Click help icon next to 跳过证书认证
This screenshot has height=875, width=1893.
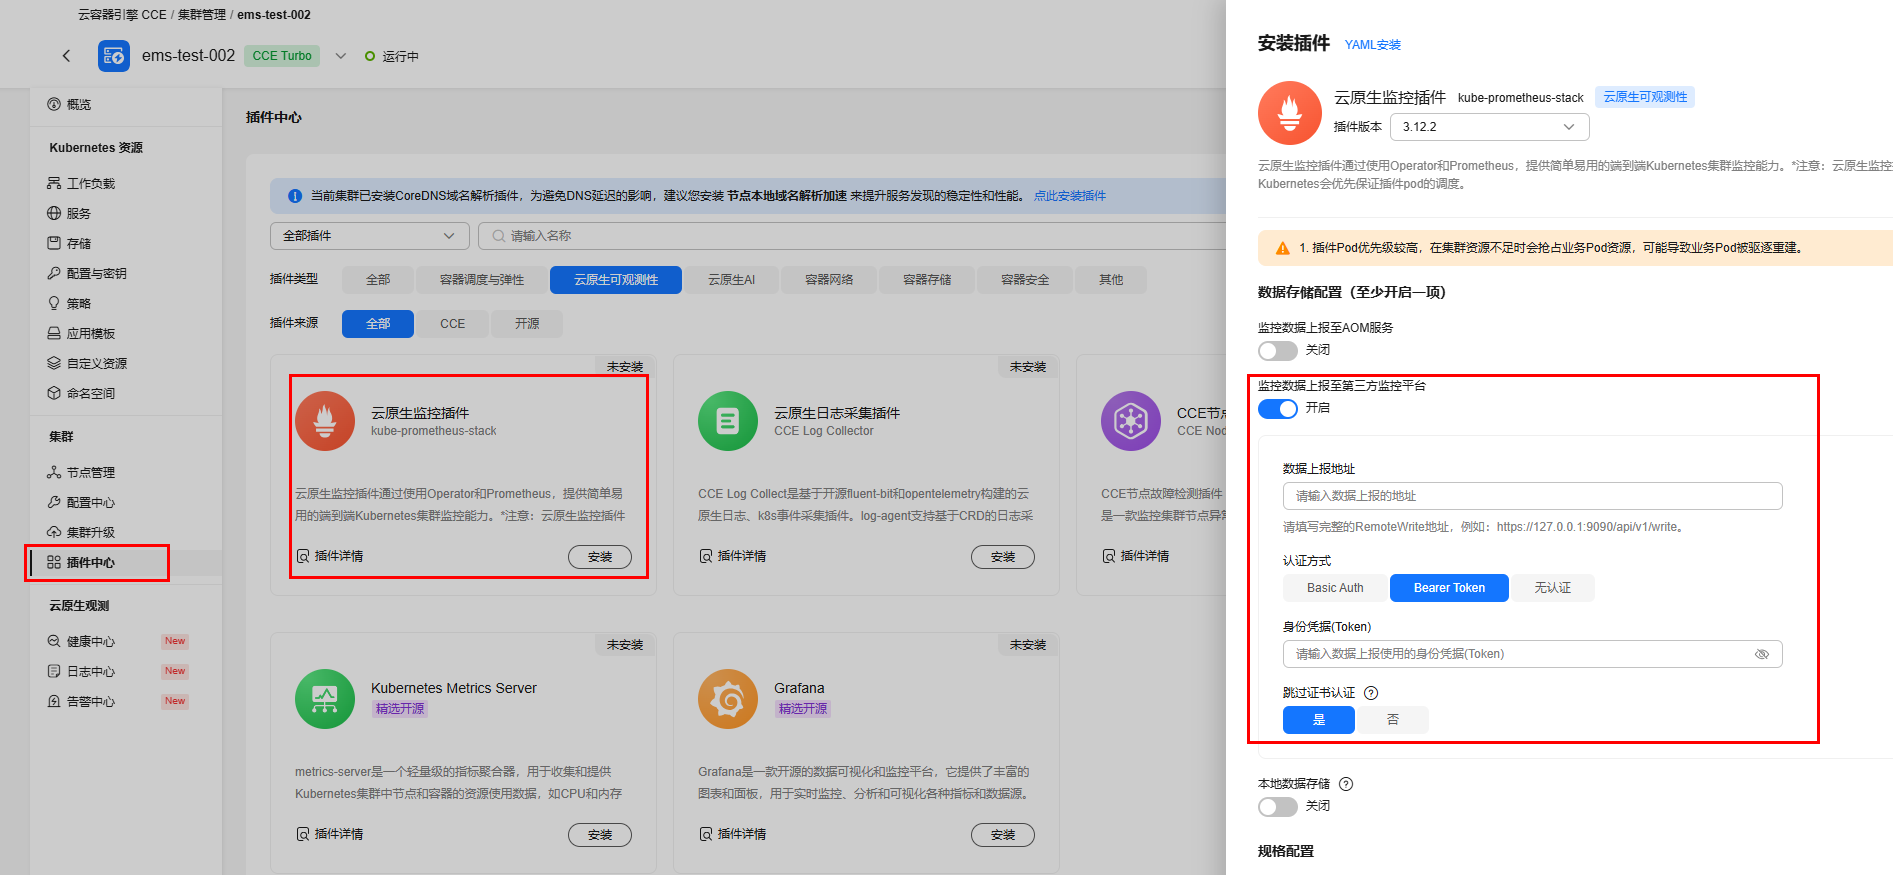1371,693
